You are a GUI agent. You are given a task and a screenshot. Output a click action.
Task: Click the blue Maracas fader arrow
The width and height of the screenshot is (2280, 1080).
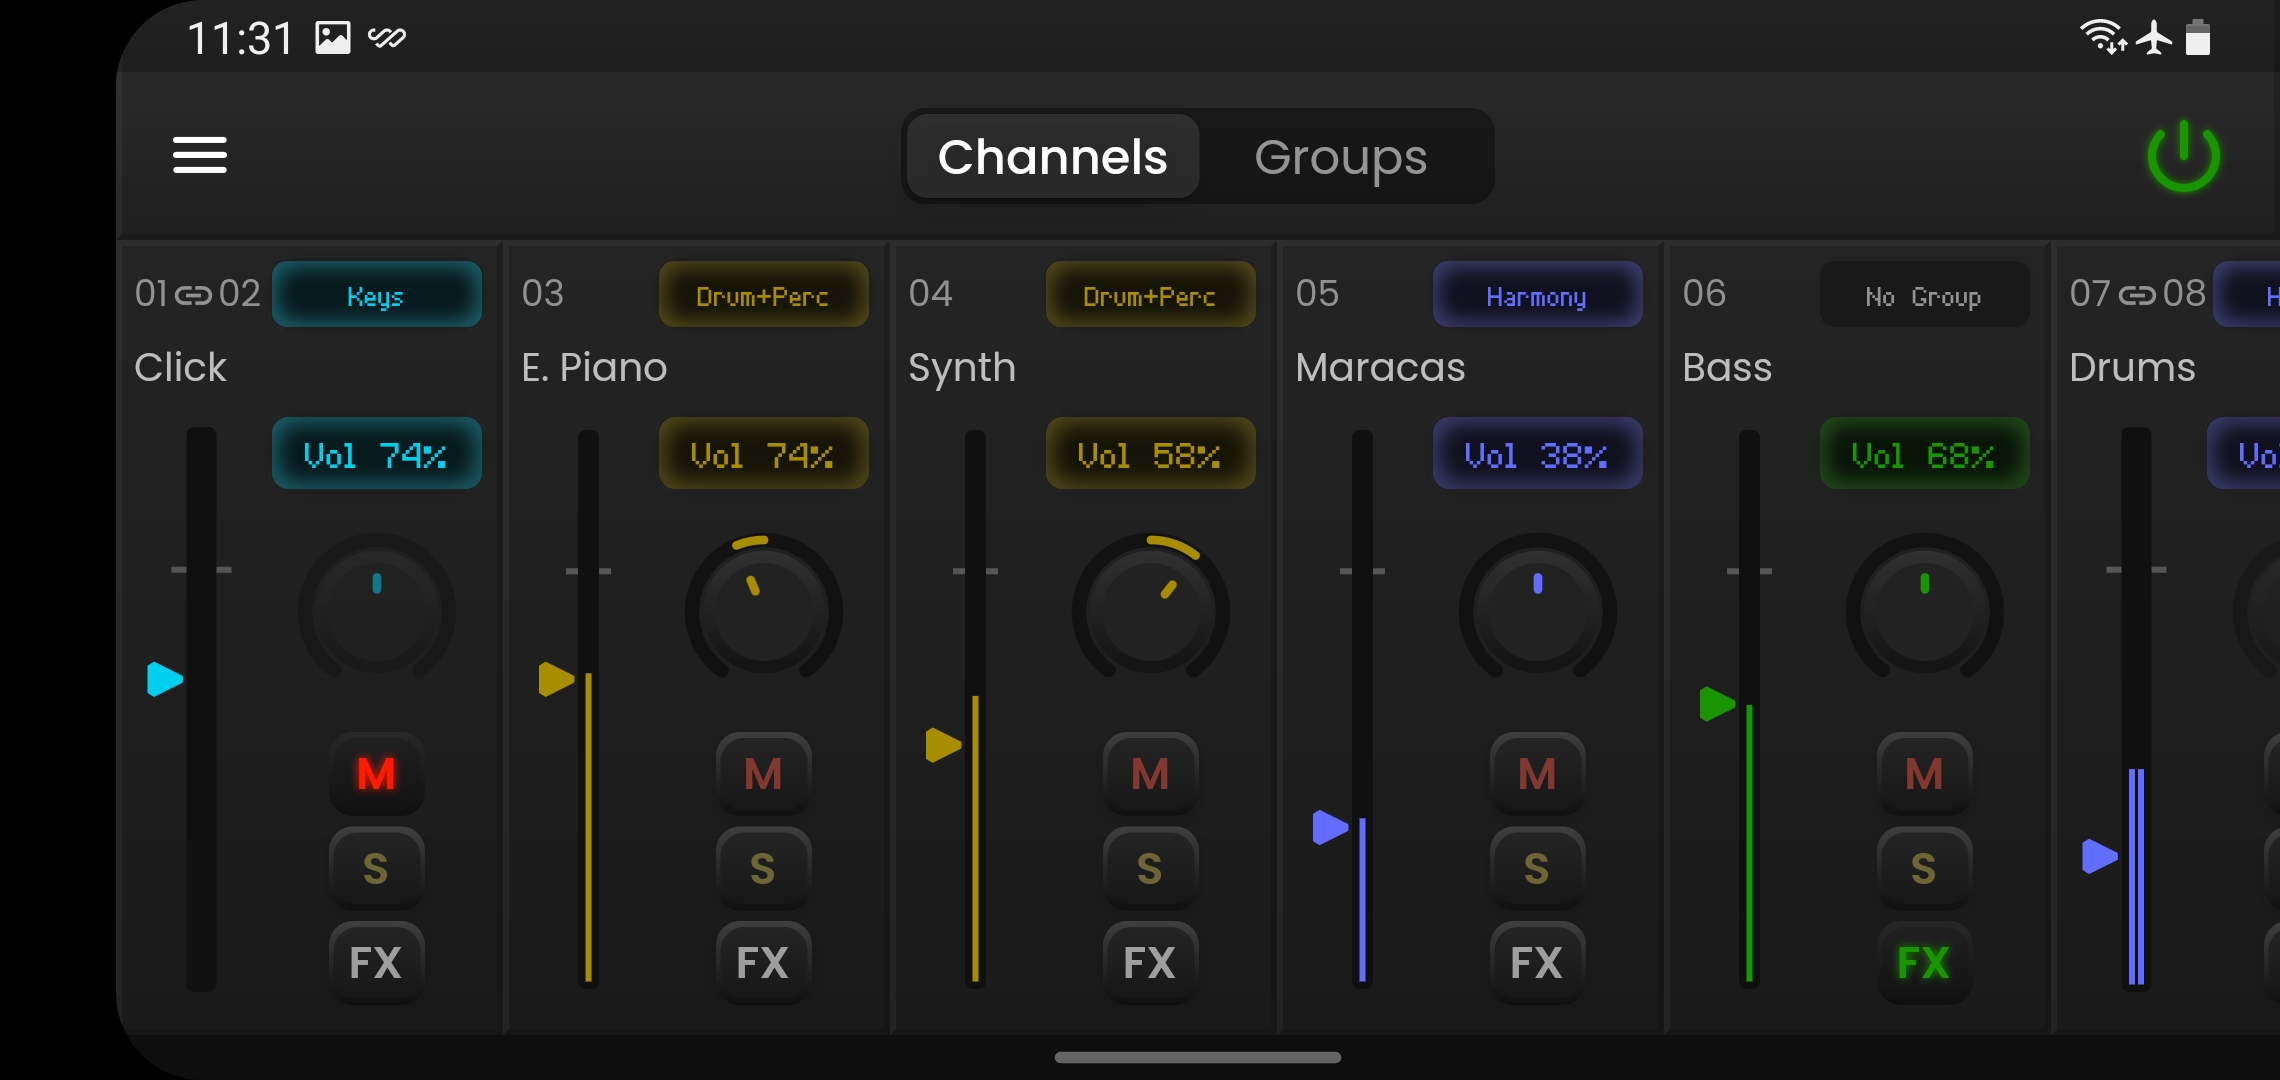point(1330,827)
